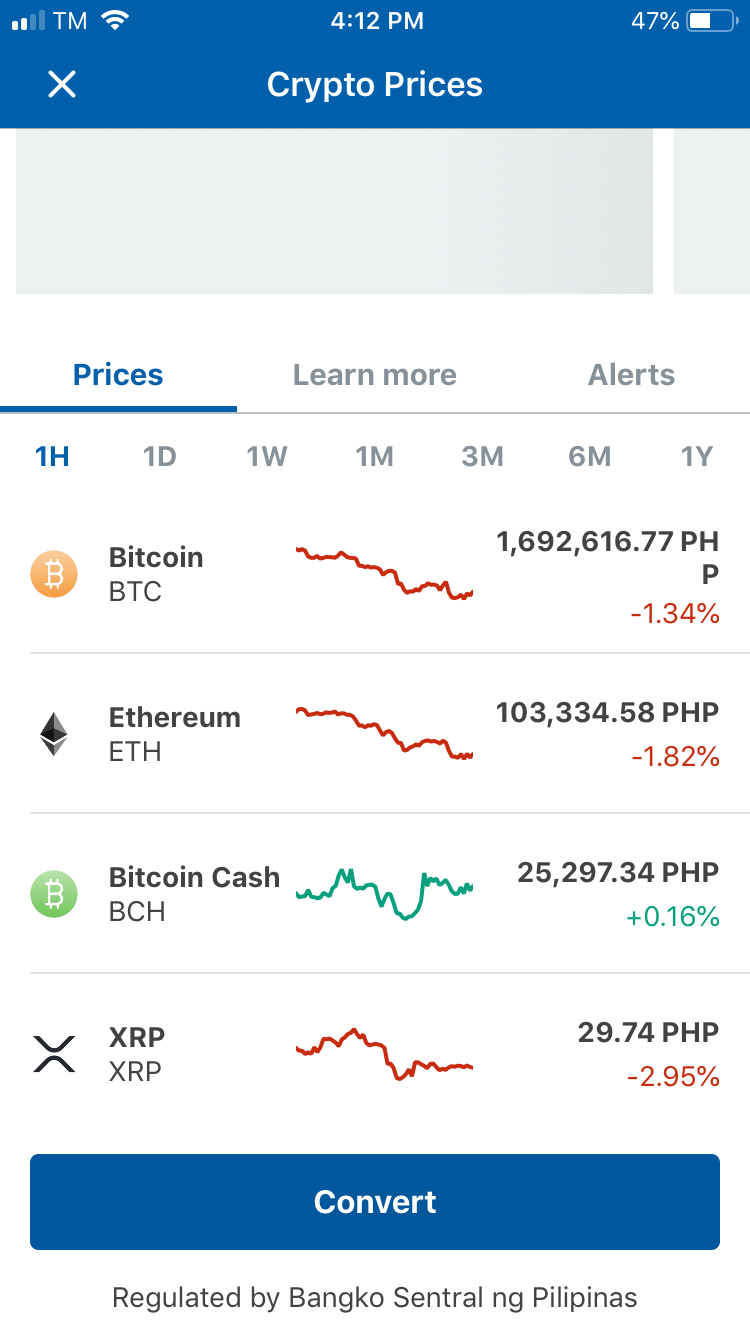Image resolution: width=750 pixels, height=1334 pixels.
Task: Open the Bitcoin red price chart sparkline
Action: pyautogui.click(x=385, y=573)
